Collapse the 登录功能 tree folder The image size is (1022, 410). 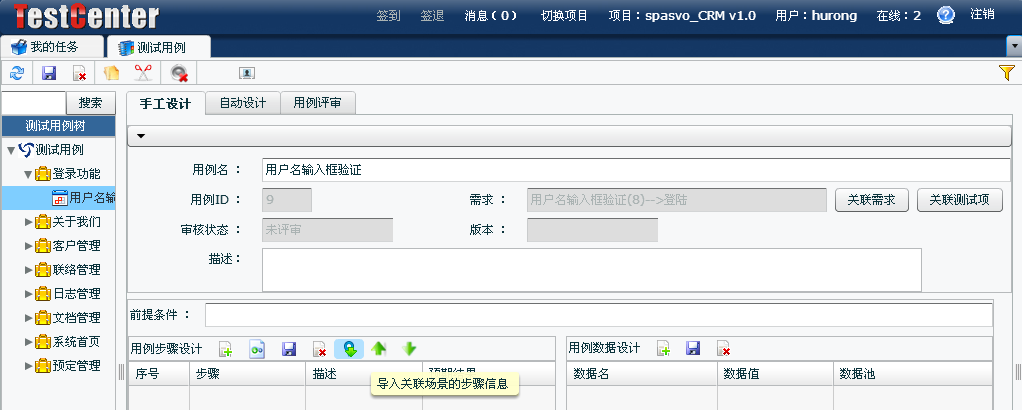click(x=29, y=174)
